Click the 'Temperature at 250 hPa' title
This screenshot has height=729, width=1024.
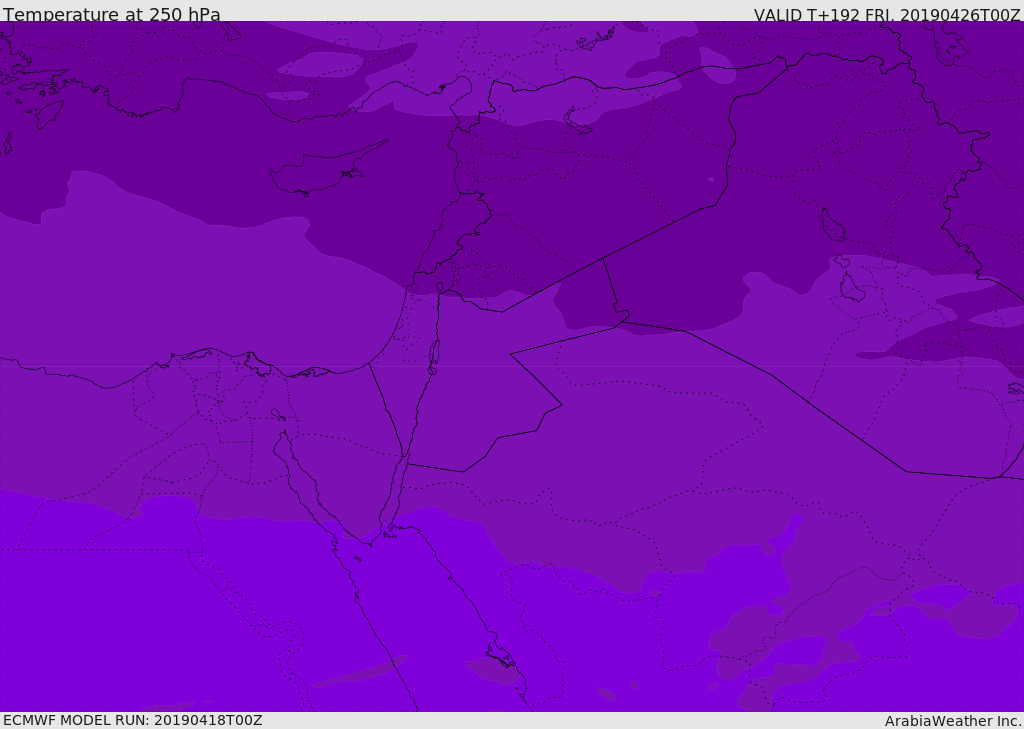112,14
